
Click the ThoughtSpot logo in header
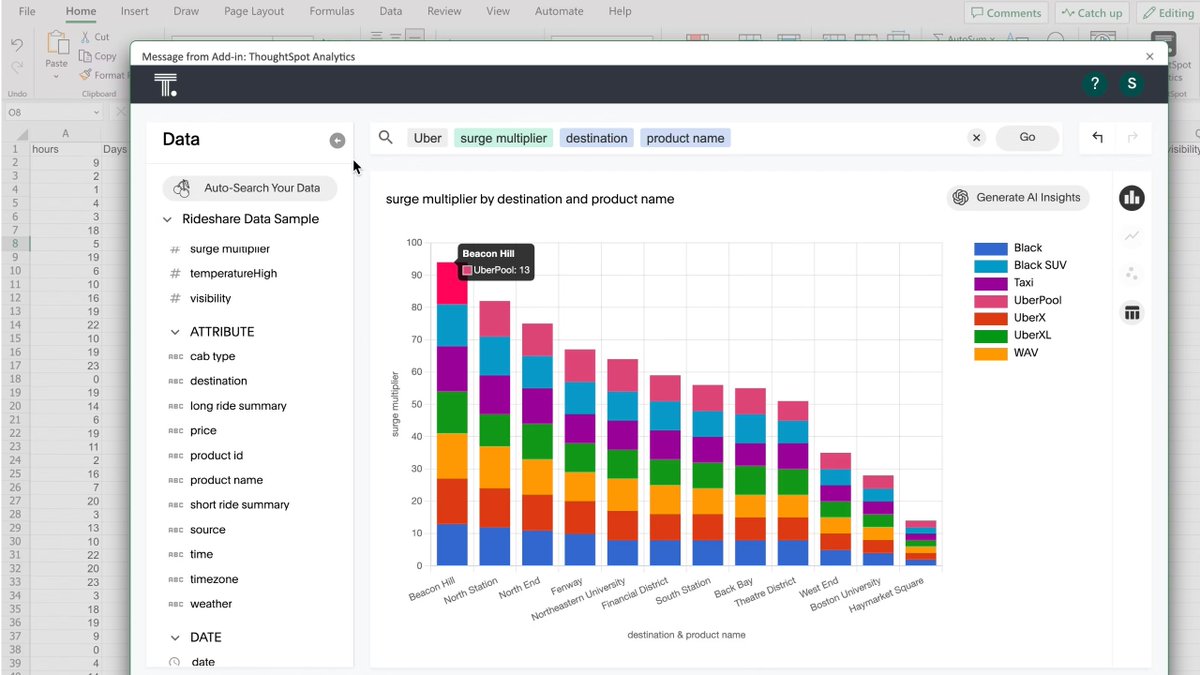pos(166,85)
